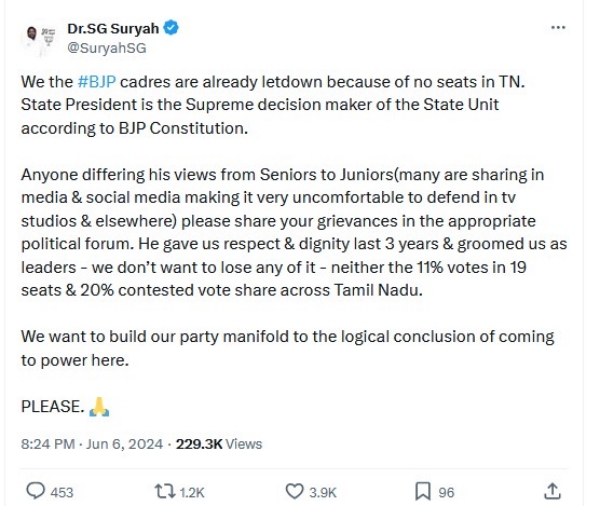Click the praying hands emoji
This screenshot has width=600, height=506.
pyautogui.click(x=98, y=406)
